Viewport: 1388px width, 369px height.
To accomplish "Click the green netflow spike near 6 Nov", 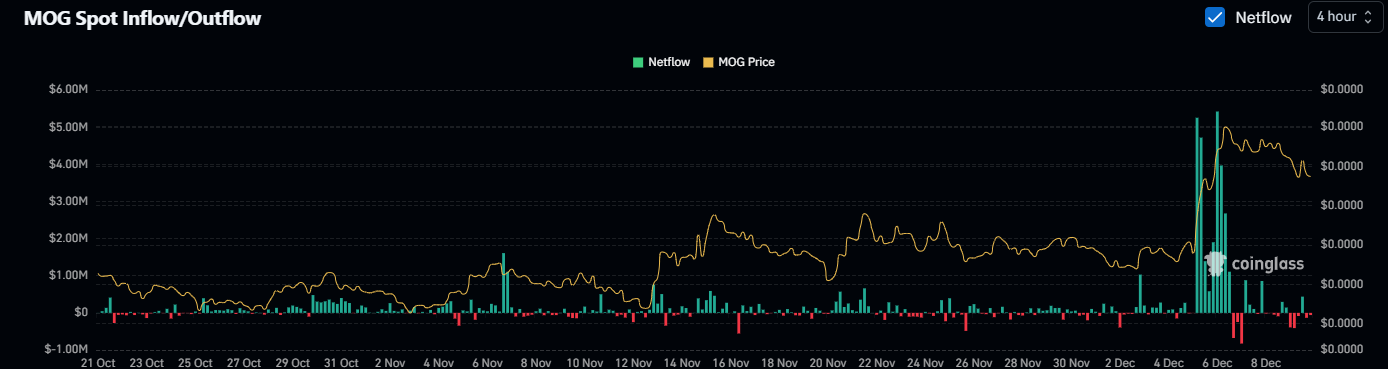I will [503, 283].
